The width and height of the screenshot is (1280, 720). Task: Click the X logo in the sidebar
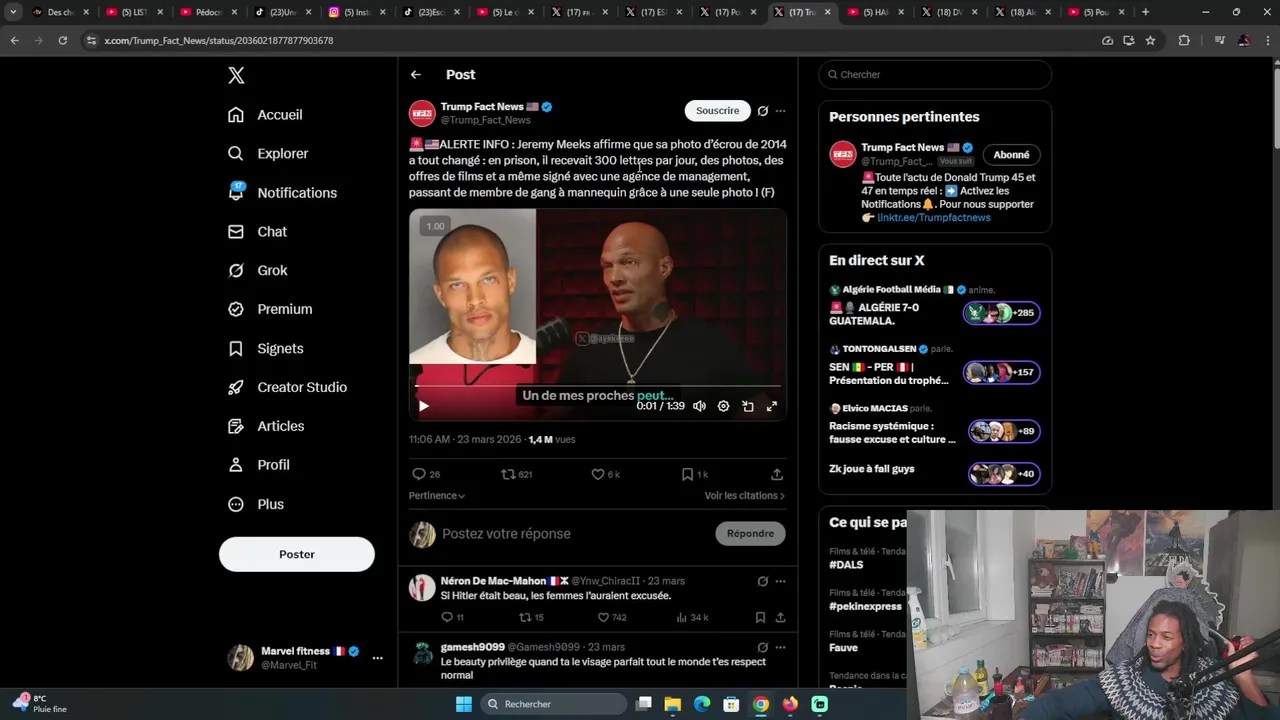[x=236, y=75]
